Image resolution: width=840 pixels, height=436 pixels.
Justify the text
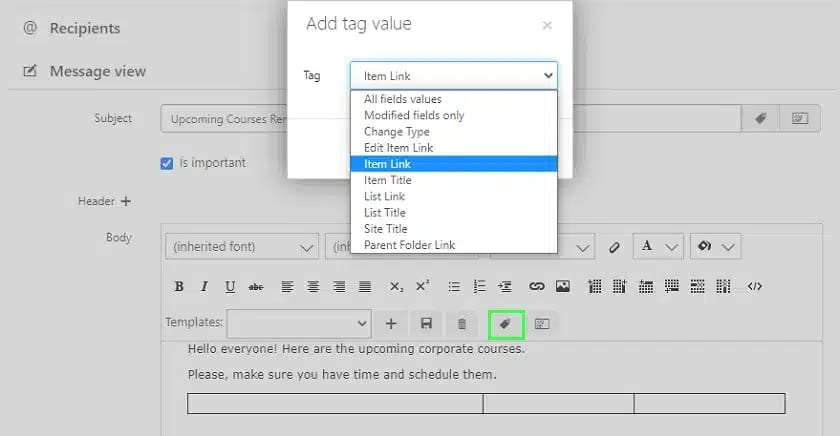(x=365, y=287)
